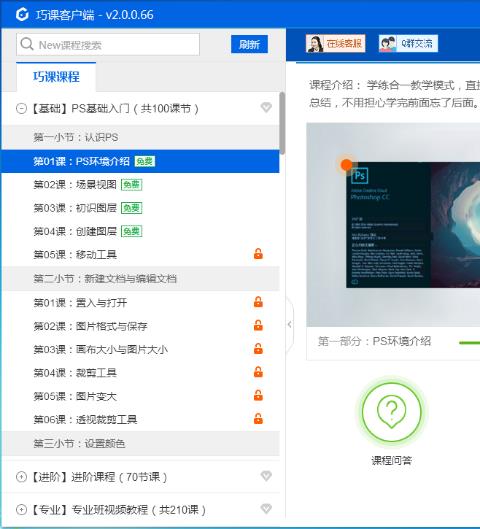The image size is (480, 529).
Task: Click the lock icon on 图片变大
Action: point(258,395)
